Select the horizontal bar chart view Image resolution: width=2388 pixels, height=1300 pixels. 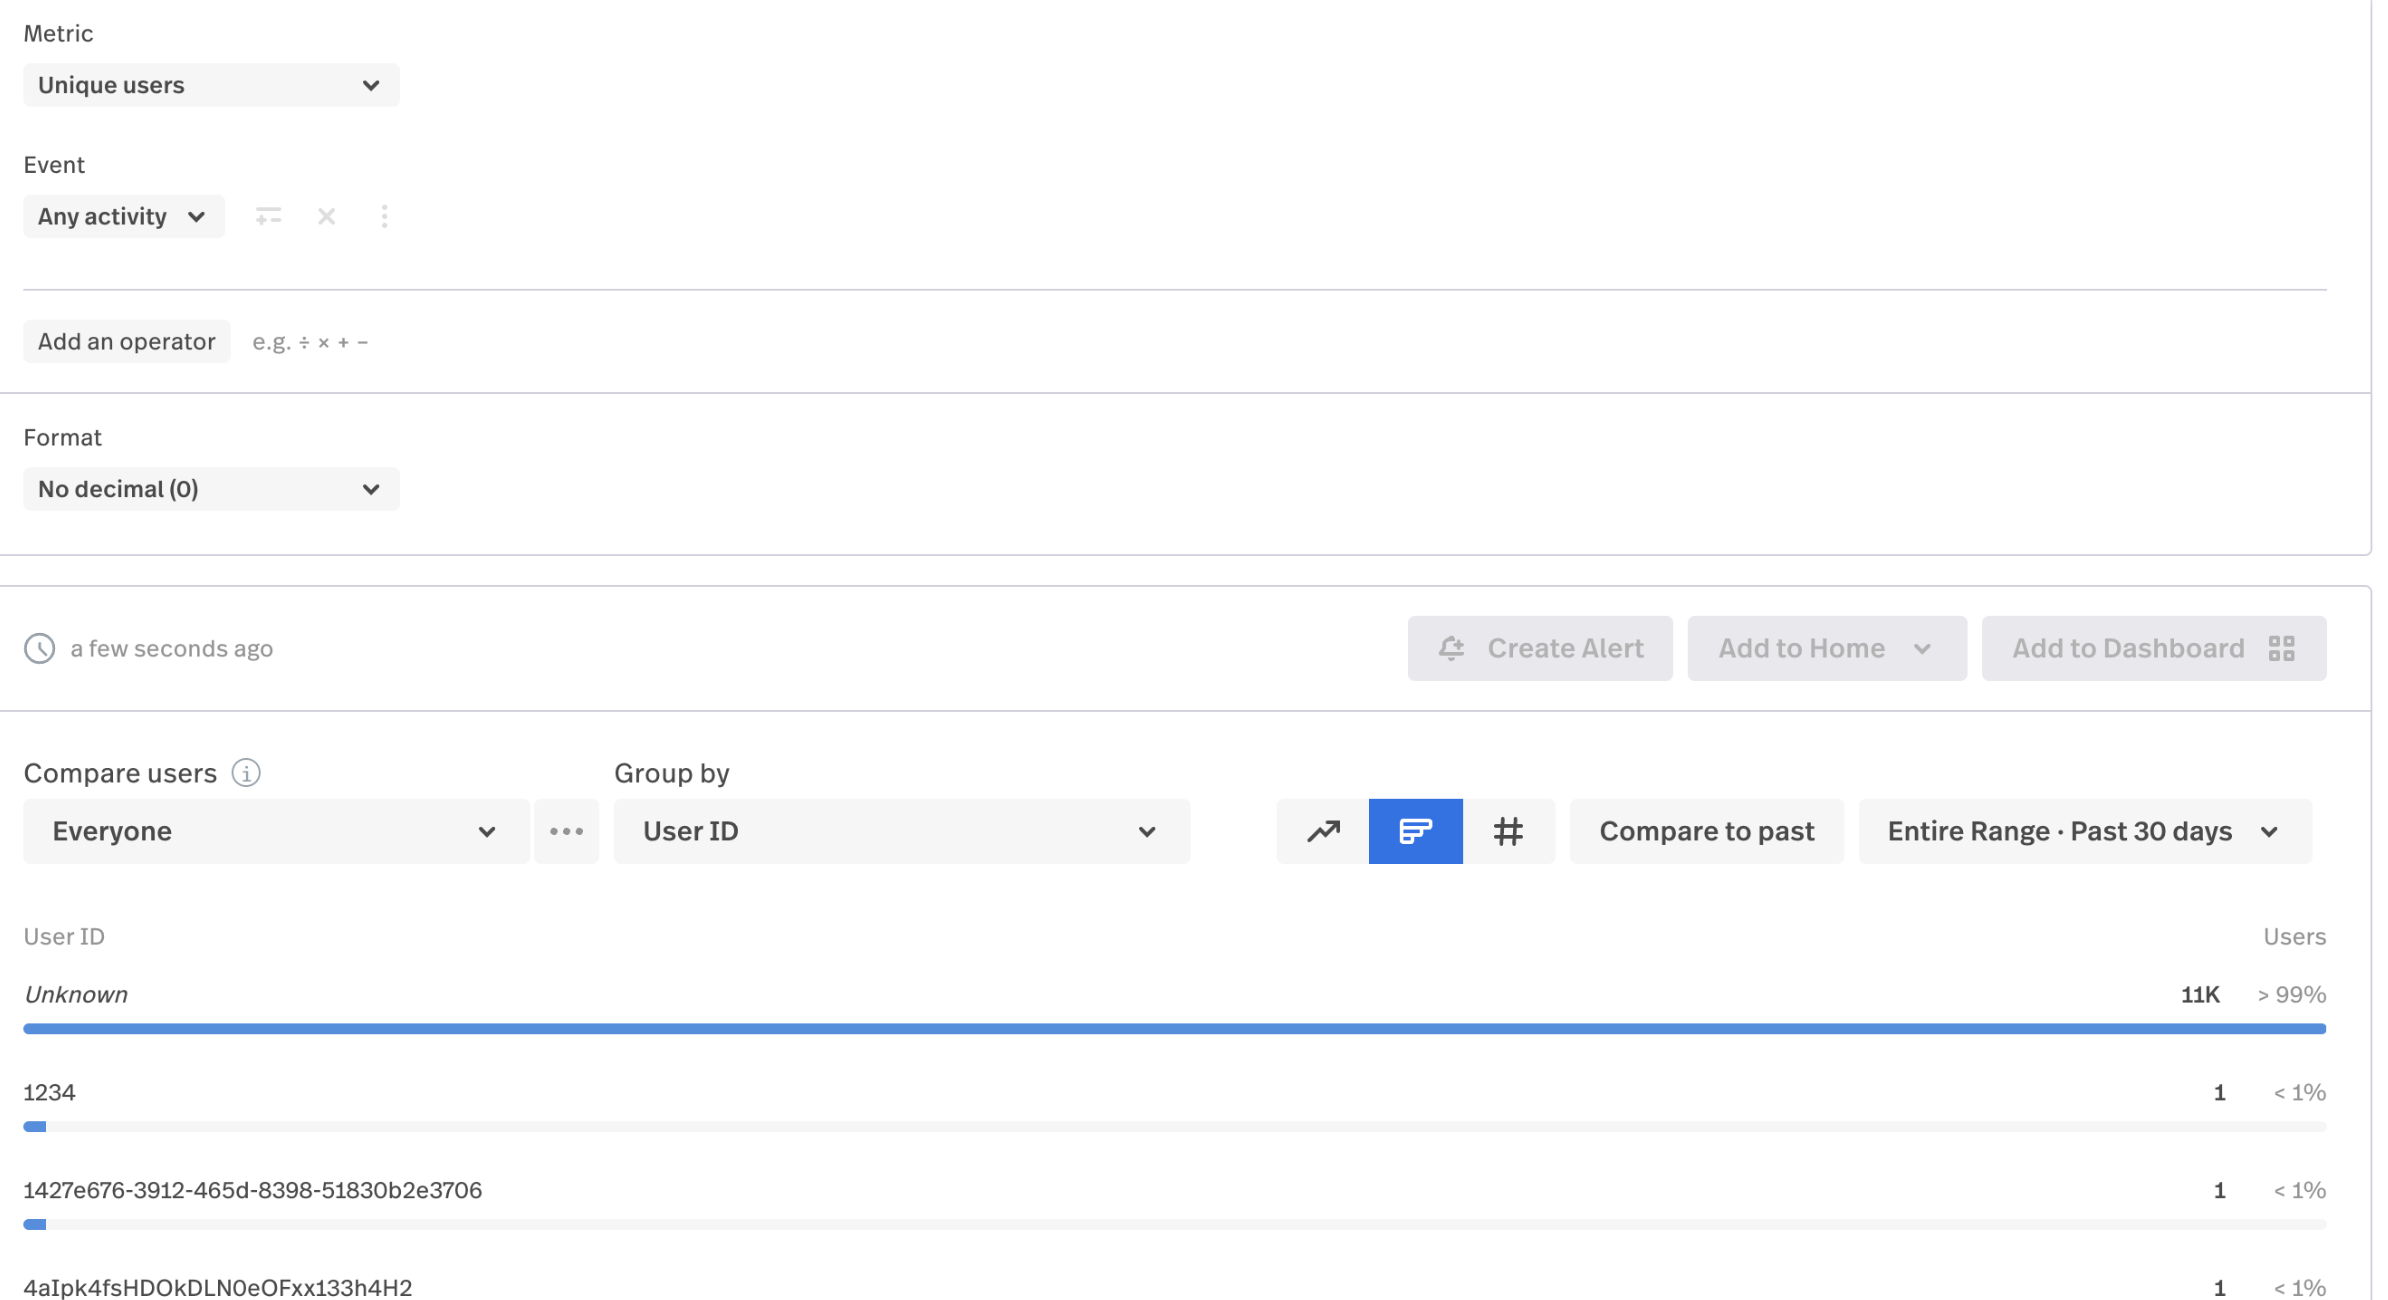[1415, 831]
